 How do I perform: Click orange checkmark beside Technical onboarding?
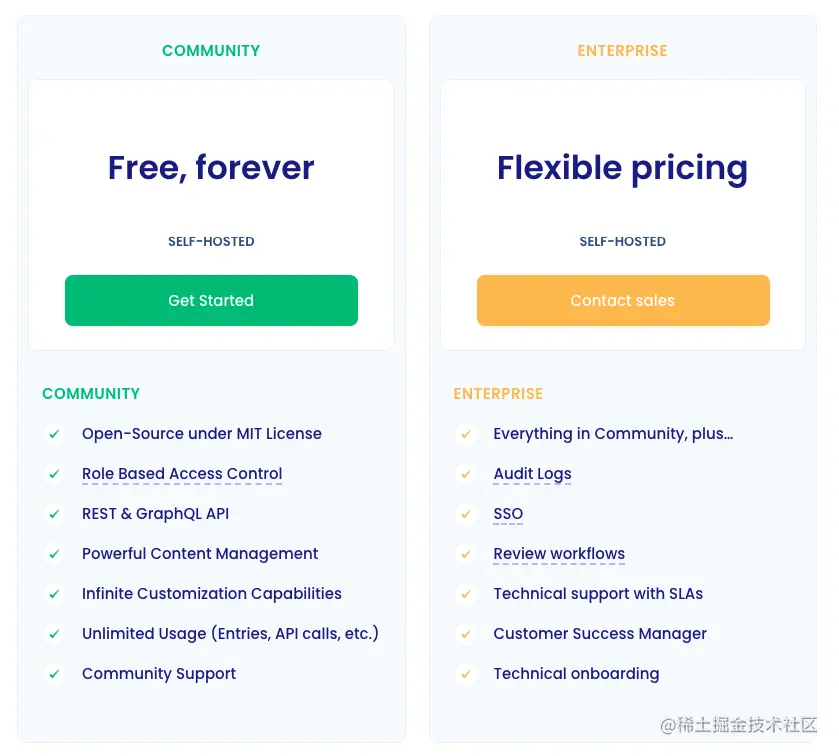click(x=466, y=674)
